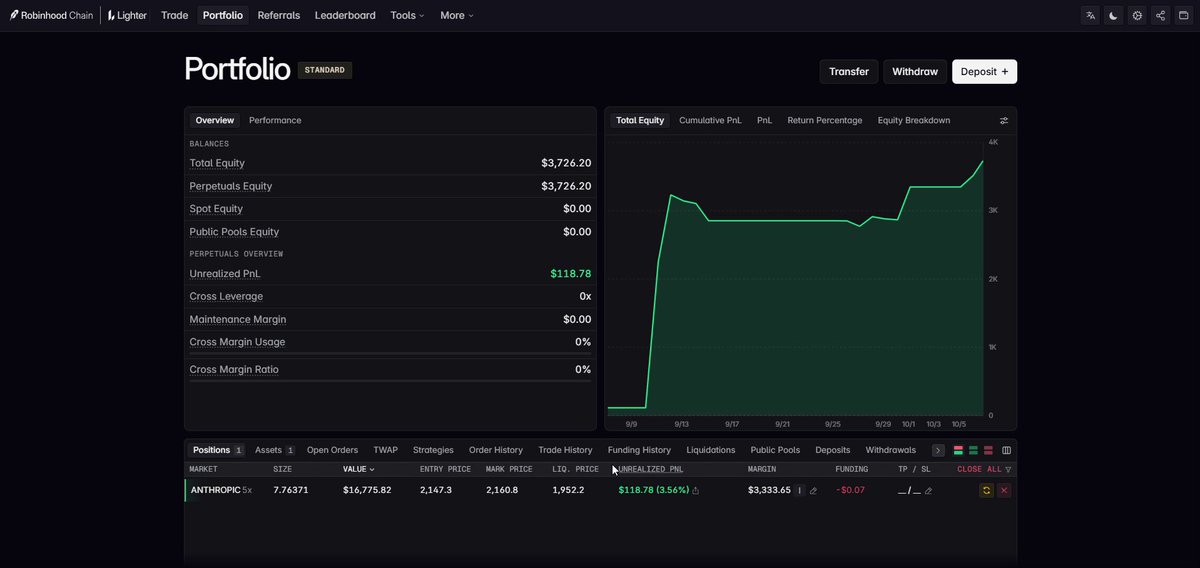Select all-red layout icon

(989, 450)
